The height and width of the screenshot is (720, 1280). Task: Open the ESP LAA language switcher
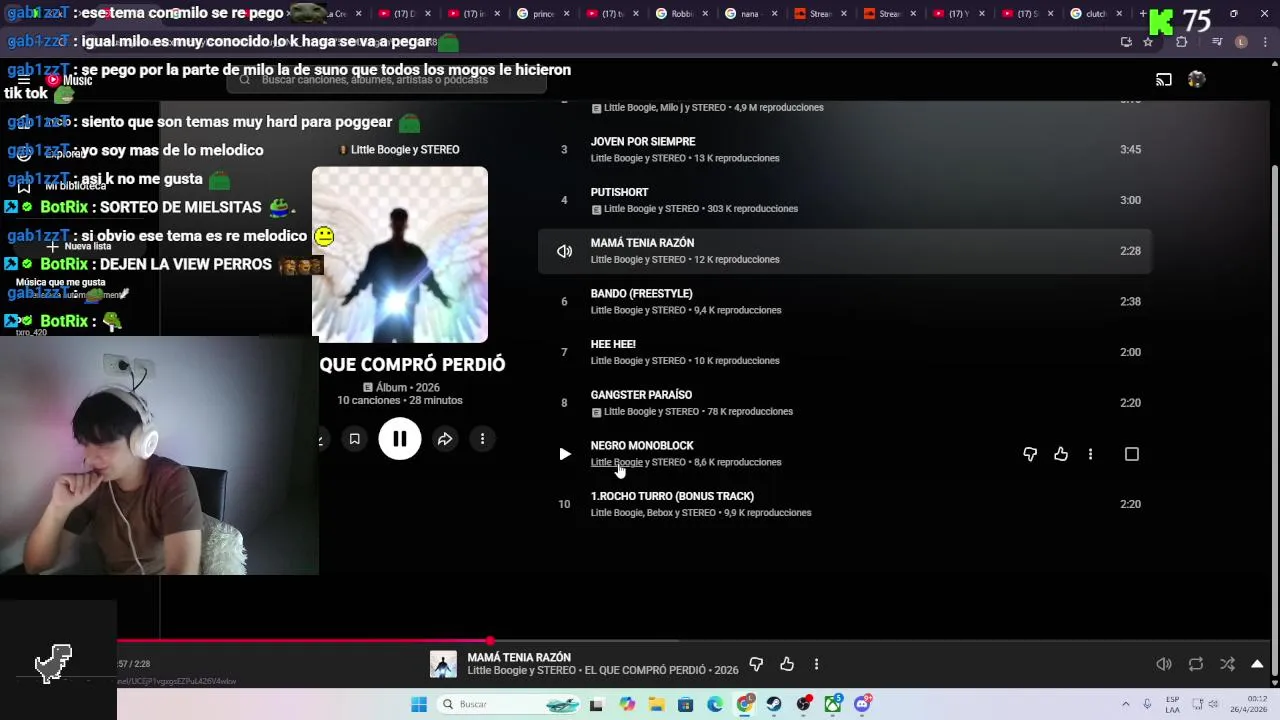pos(1172,704)
